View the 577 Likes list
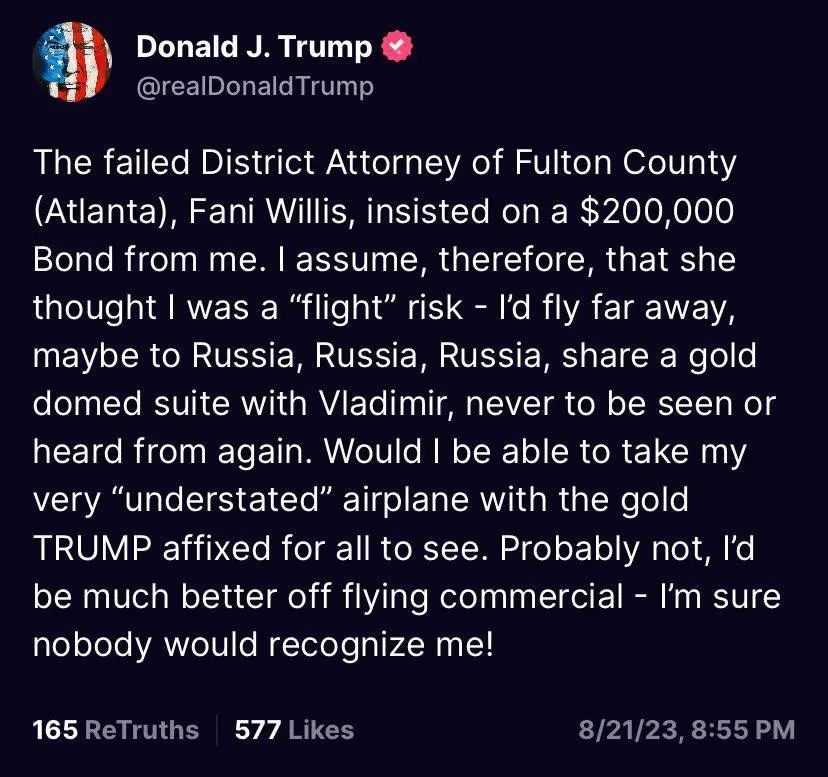 [x=294, y=730]
